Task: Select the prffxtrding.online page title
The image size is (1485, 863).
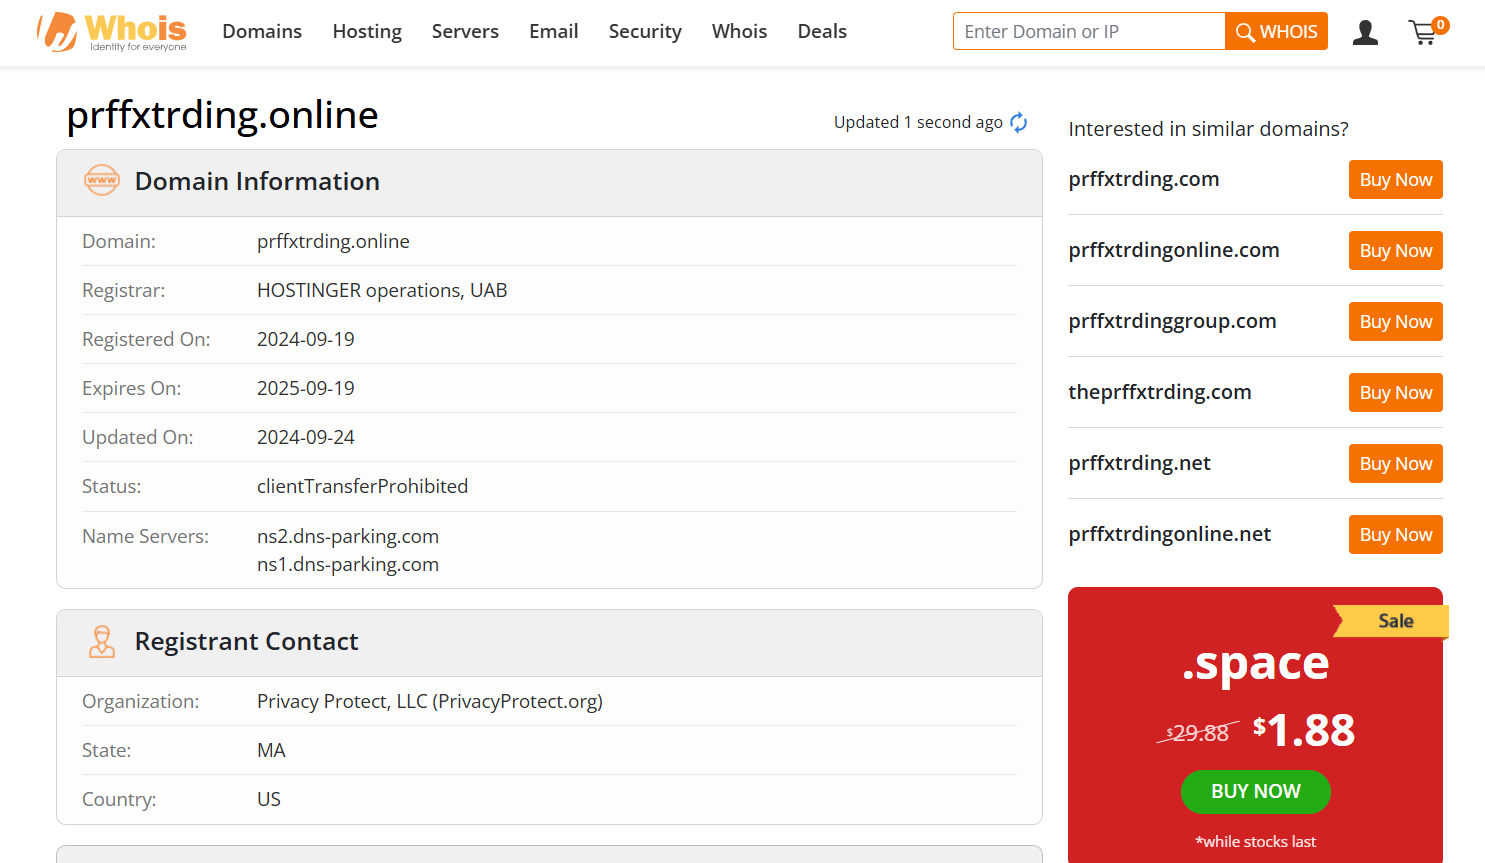Action: (222, 115)
